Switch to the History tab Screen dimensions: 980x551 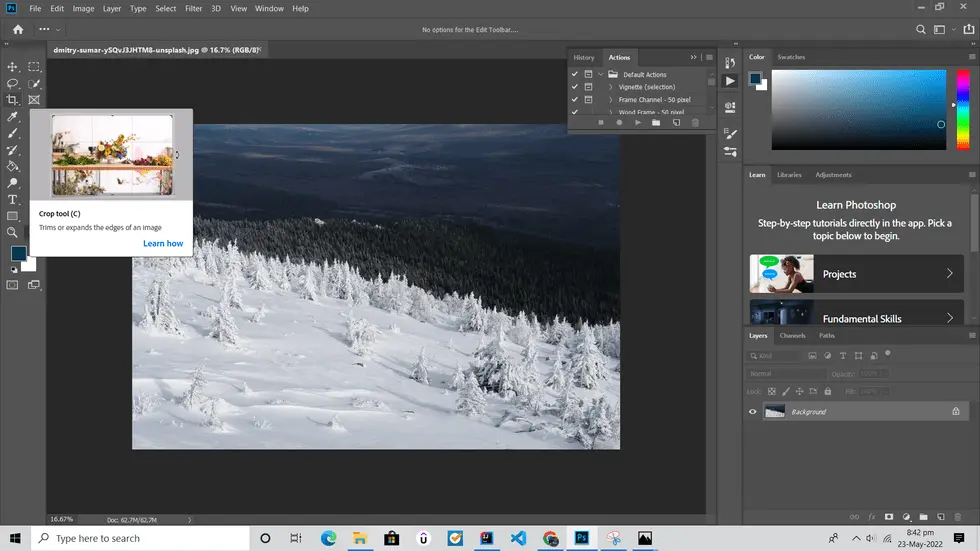[584, 57]
